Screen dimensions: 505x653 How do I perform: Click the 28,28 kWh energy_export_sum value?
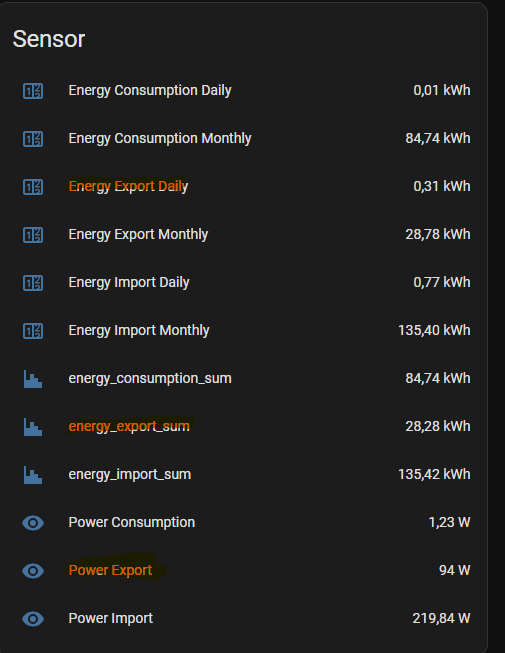[x=438, y=426]
